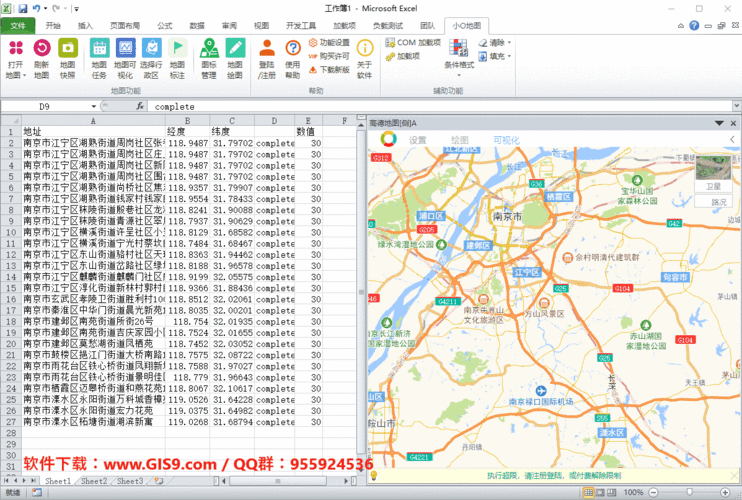Screen dimensions: 742x500
Task: Take a map snapshot with 地图快照
Action: (x=68, y=59)
